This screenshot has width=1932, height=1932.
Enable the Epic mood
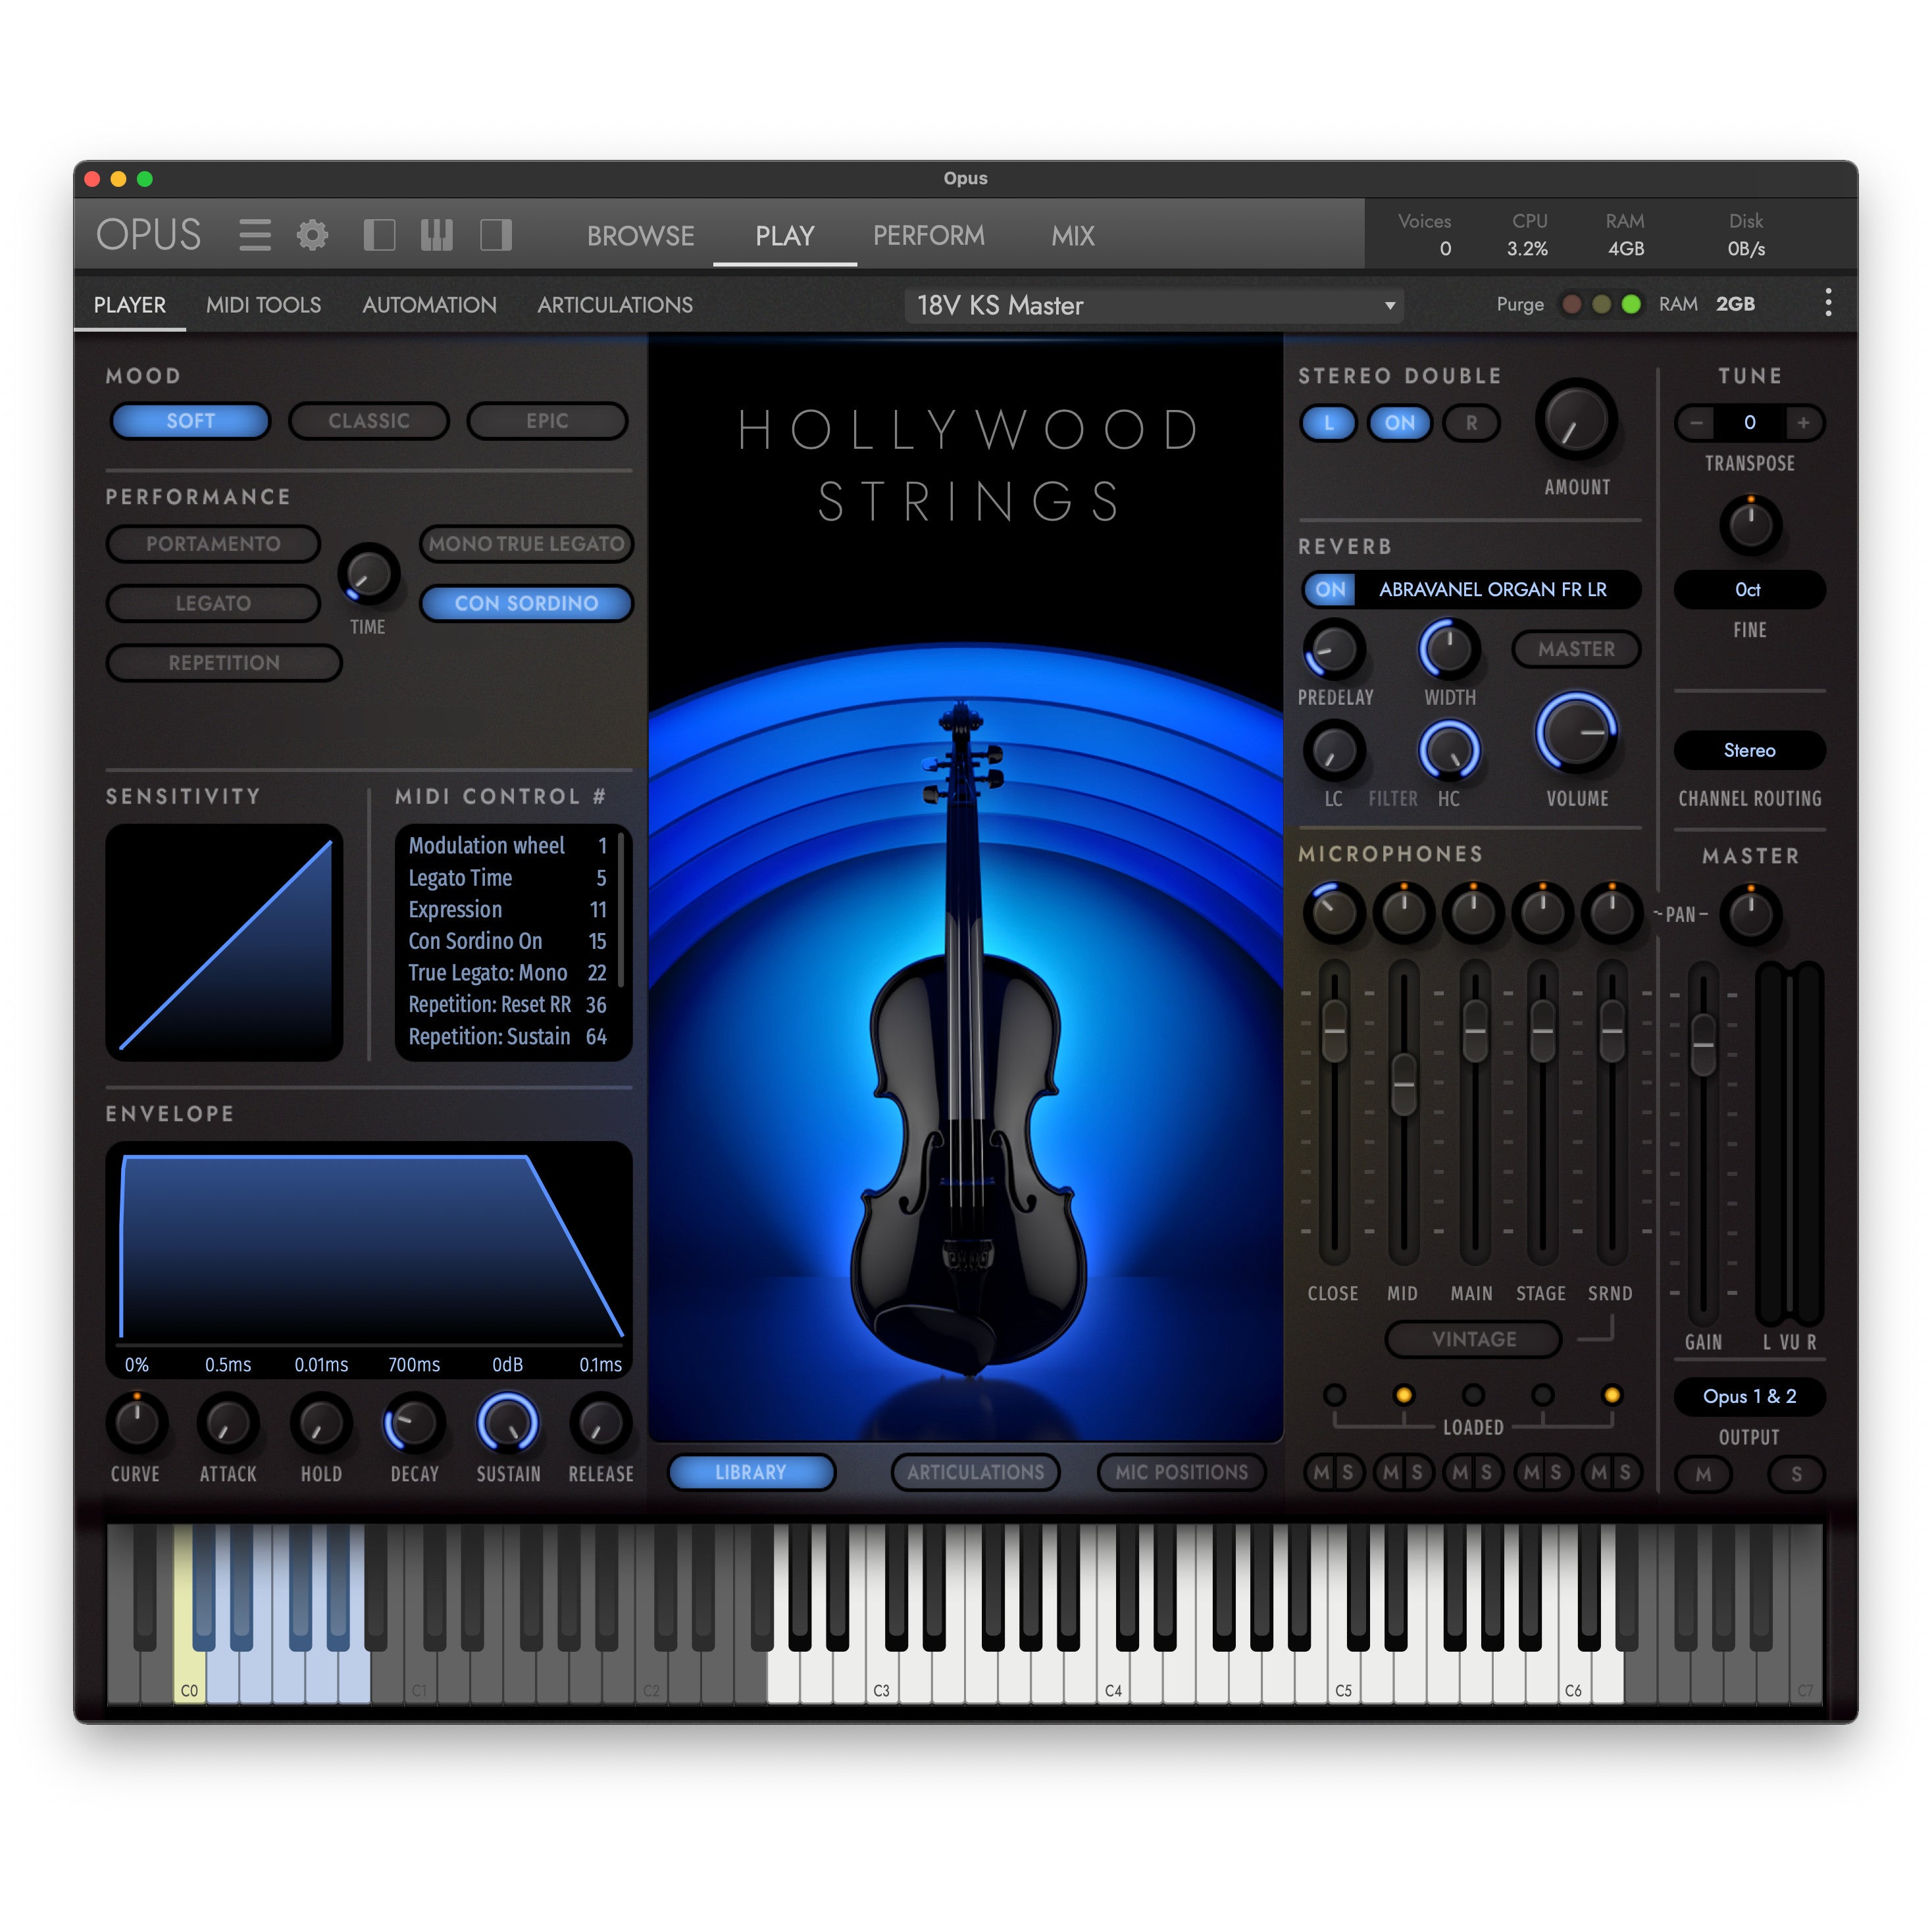[x=547, y=421]
